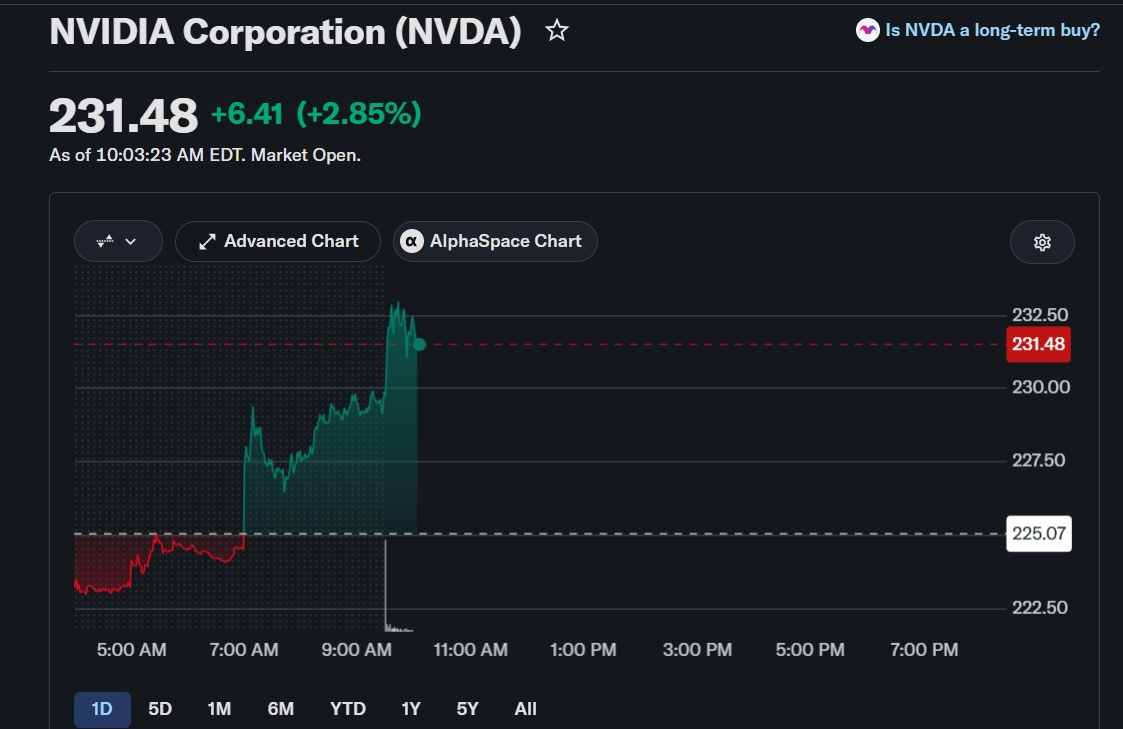Click the NVIDIA Corporation (NVDA) heading
The height and width of the screenshot is (729, 1123).
point(285,32)
